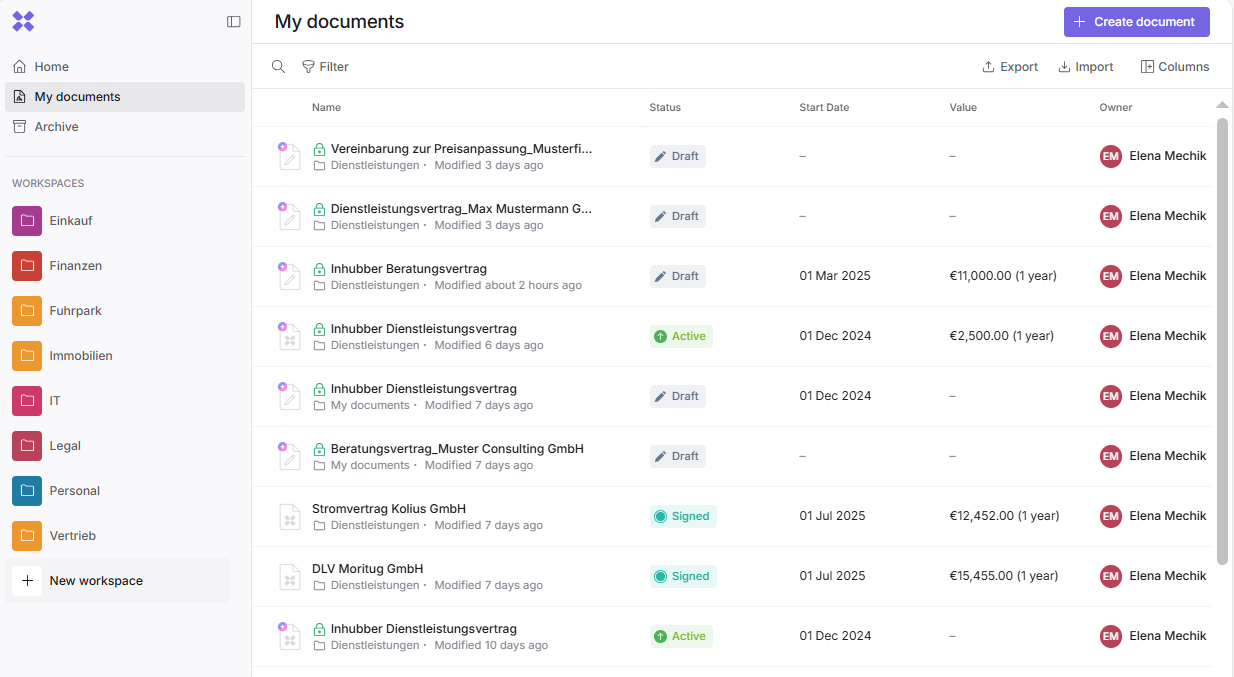Screen dimensions: 1234x677
Task: Open the red Finanzen workspace folder icon
Action: (x=27, y=266)
